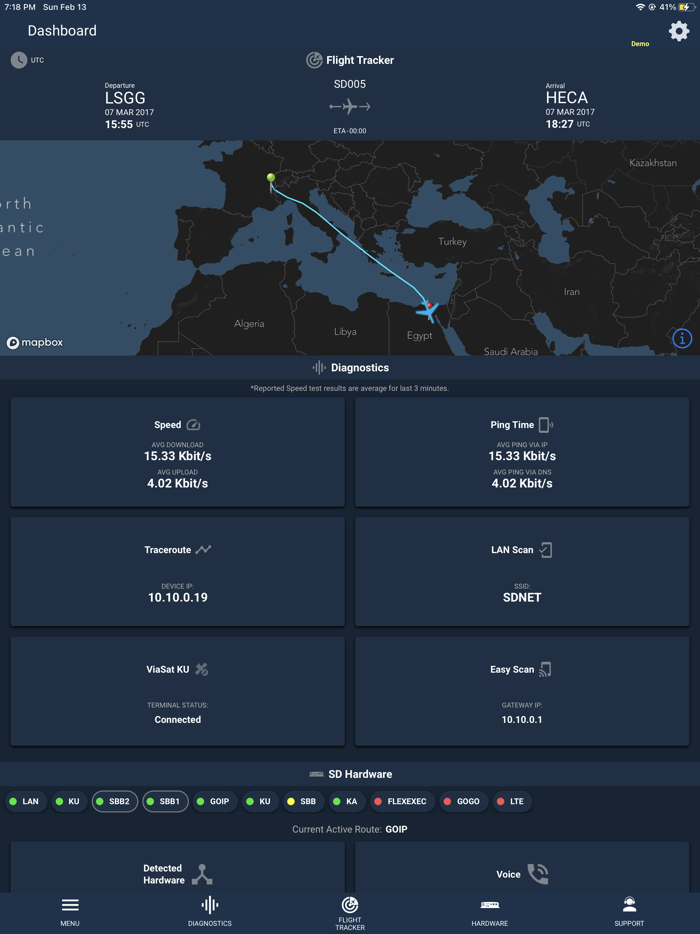The height and width of the screenshot is (934, 700).
Task: Tap the blue airplane marker near Egypt
Action: [427, 310]
